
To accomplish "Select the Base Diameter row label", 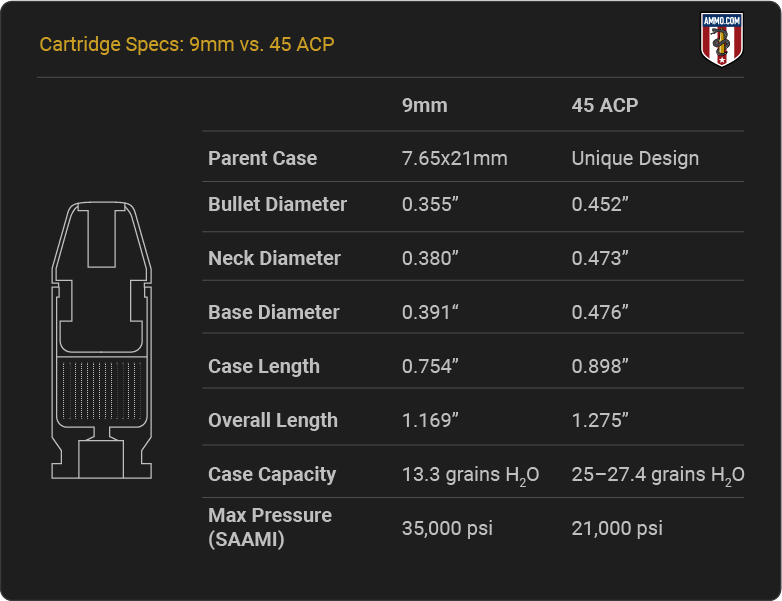I will click(x=274, y=312).
